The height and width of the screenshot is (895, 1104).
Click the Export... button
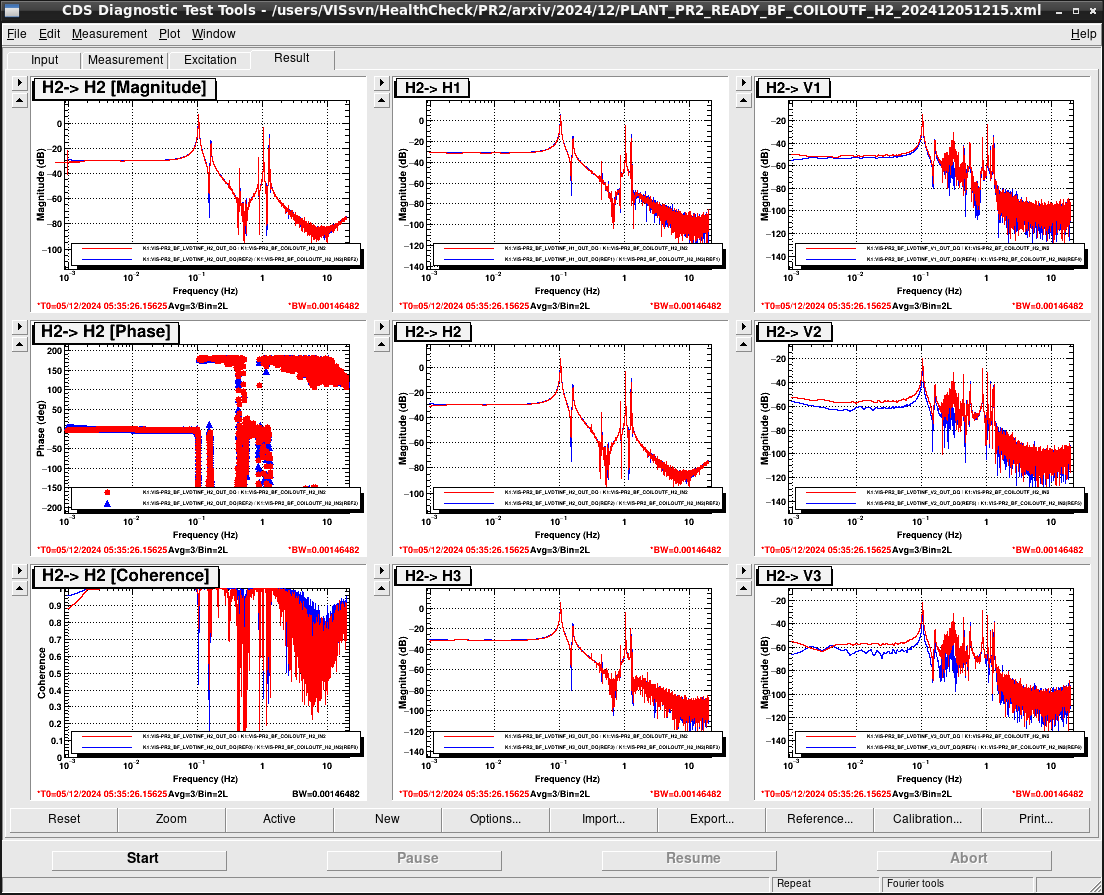click(711, 819)
